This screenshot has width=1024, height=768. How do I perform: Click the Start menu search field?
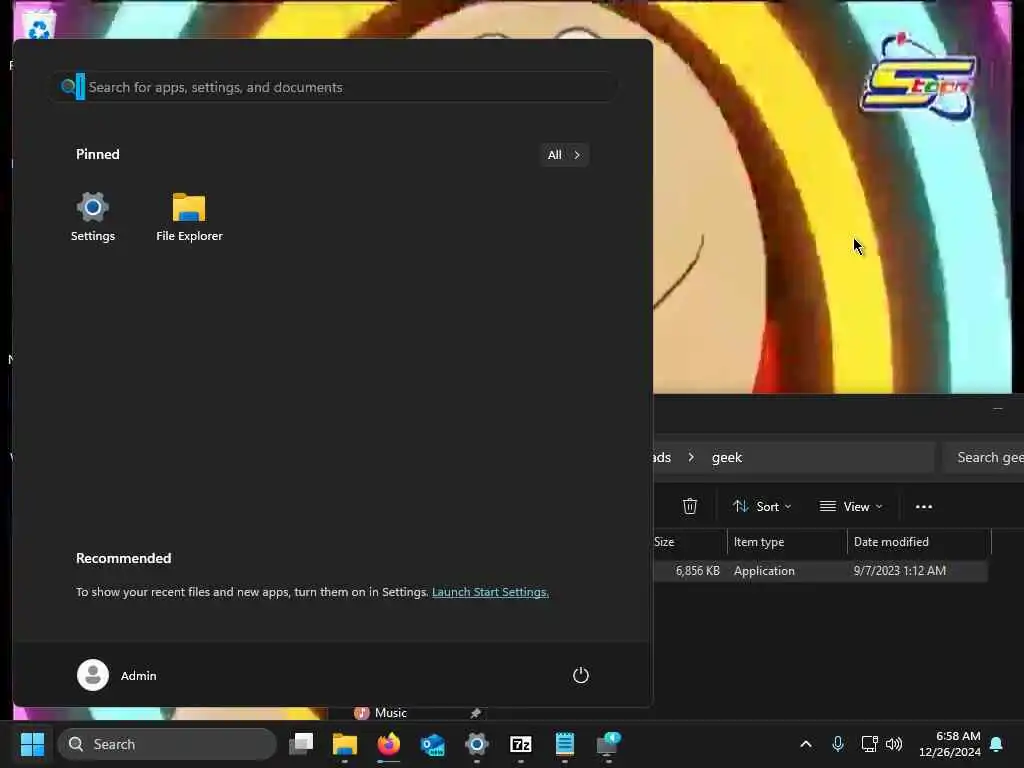pos(334,87)
